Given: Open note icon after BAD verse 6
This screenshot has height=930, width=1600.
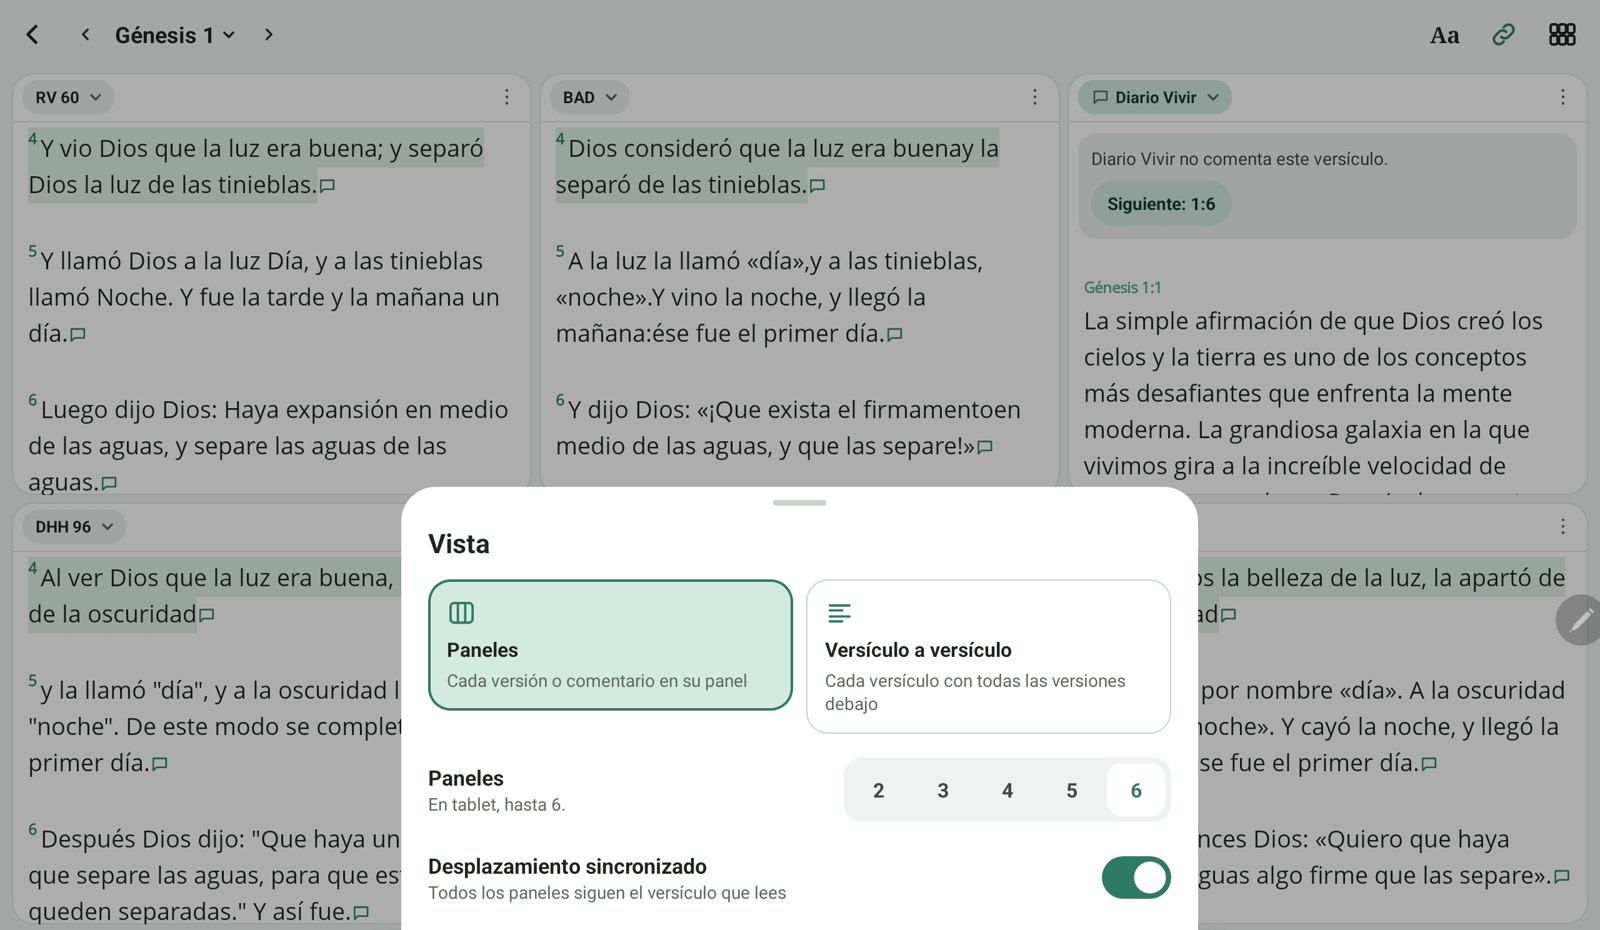Looking at the screenshot, I should 985,447.
